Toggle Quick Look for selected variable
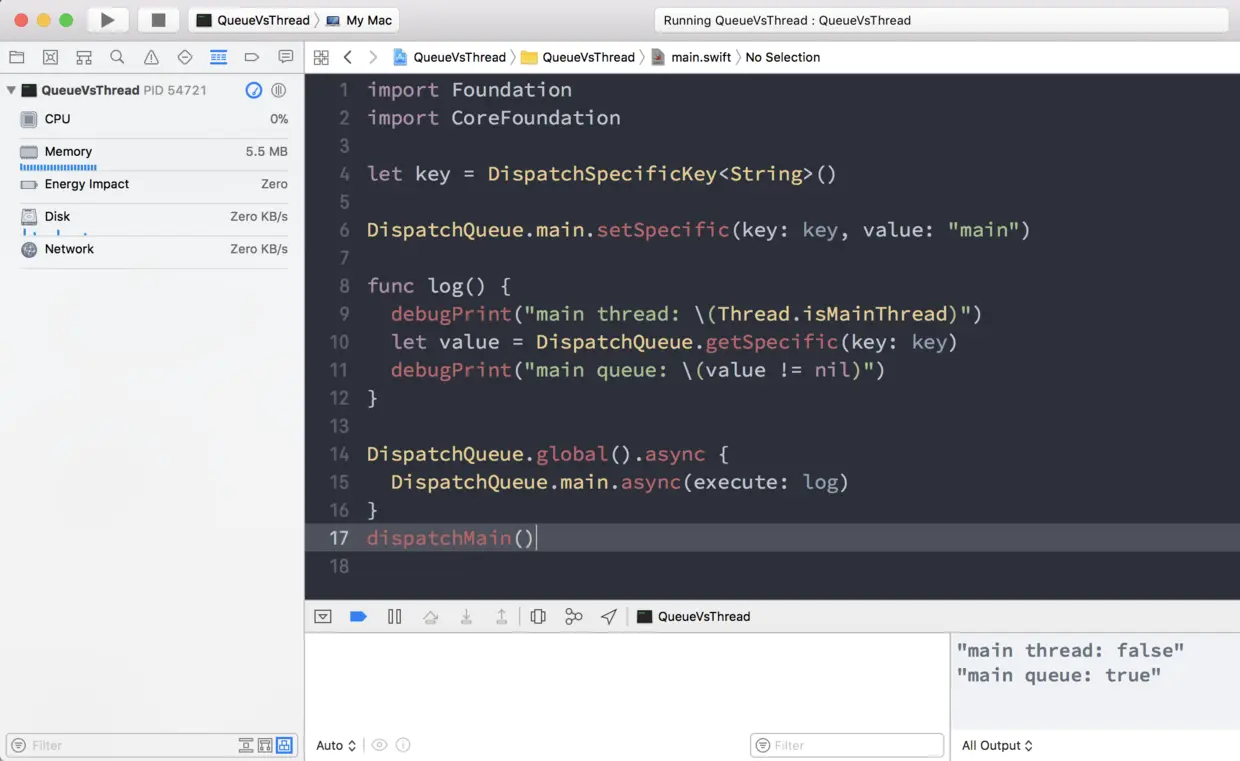This screenshot has width=1240, height=761. [379, 745]
